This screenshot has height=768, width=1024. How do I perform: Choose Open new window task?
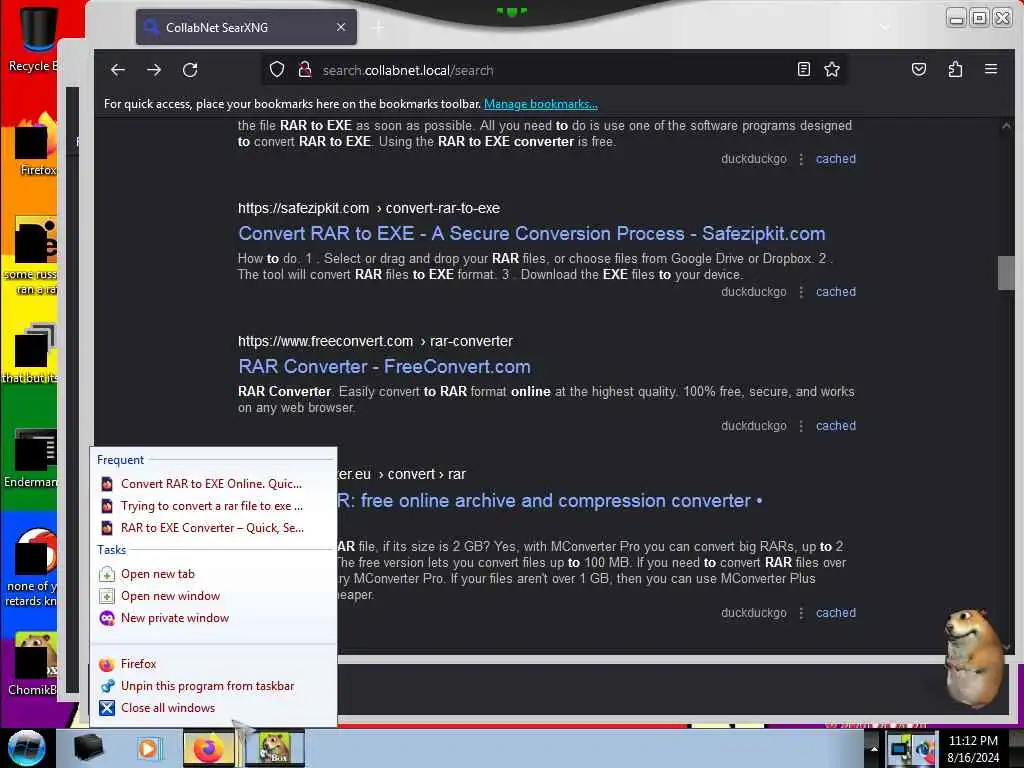pyautogui.click(x=170, y=596)
